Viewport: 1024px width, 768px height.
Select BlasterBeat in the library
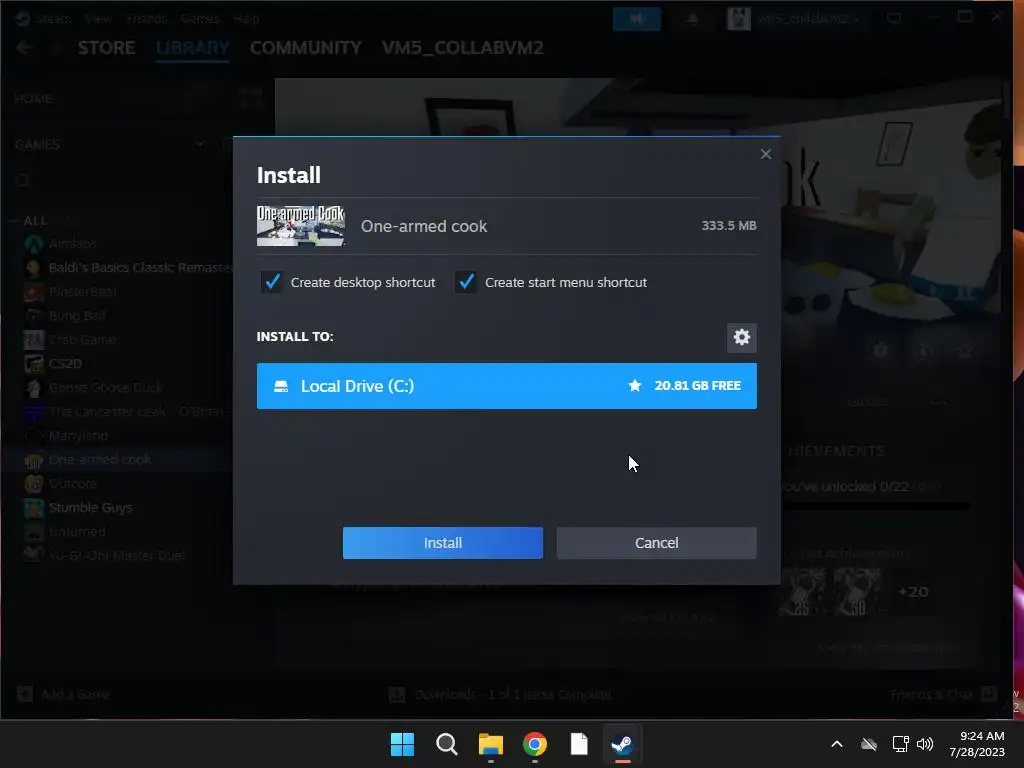pyautogui.click(x=83, y=292)
